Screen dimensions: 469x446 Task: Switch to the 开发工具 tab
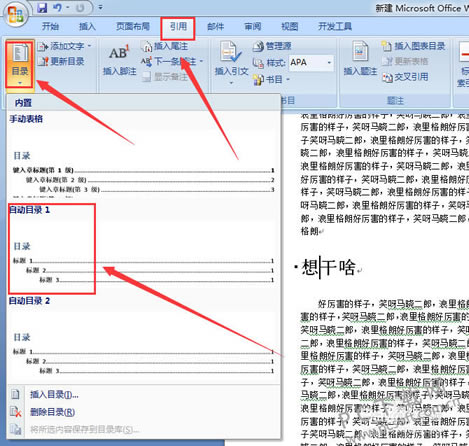click(335, 26)
